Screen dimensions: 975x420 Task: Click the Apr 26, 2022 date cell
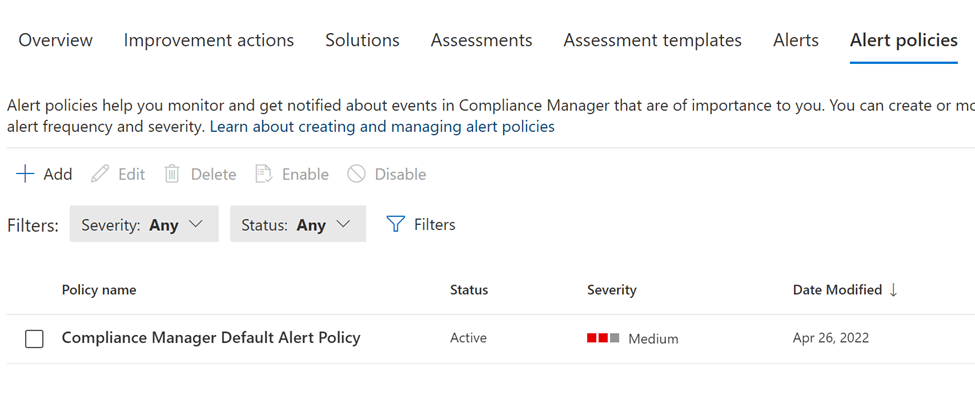tap(831, 338)
